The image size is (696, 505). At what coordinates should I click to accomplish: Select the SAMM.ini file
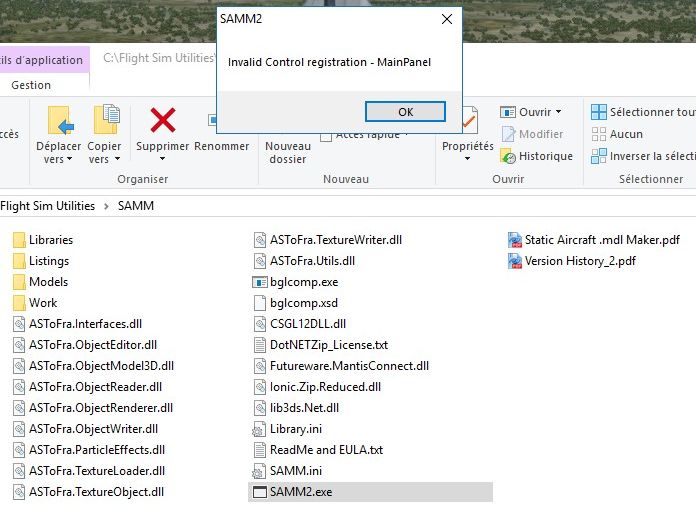(295, 471)
